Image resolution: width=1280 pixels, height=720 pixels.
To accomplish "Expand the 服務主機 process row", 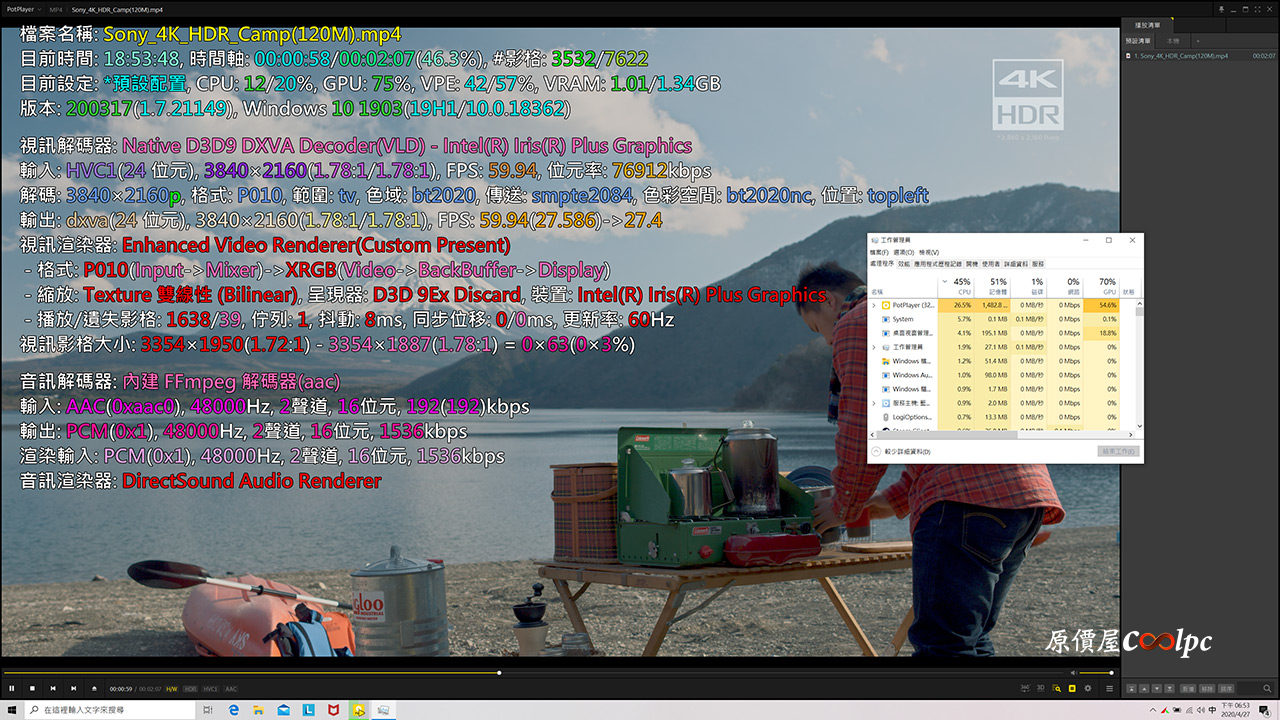I will click(874, 403).
